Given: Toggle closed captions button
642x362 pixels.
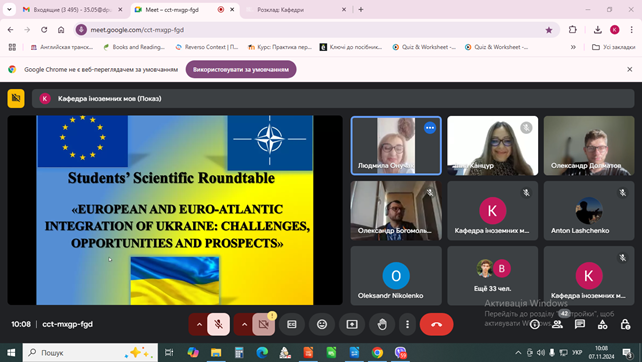Looking at the screenshot, I should click(292, 324).
